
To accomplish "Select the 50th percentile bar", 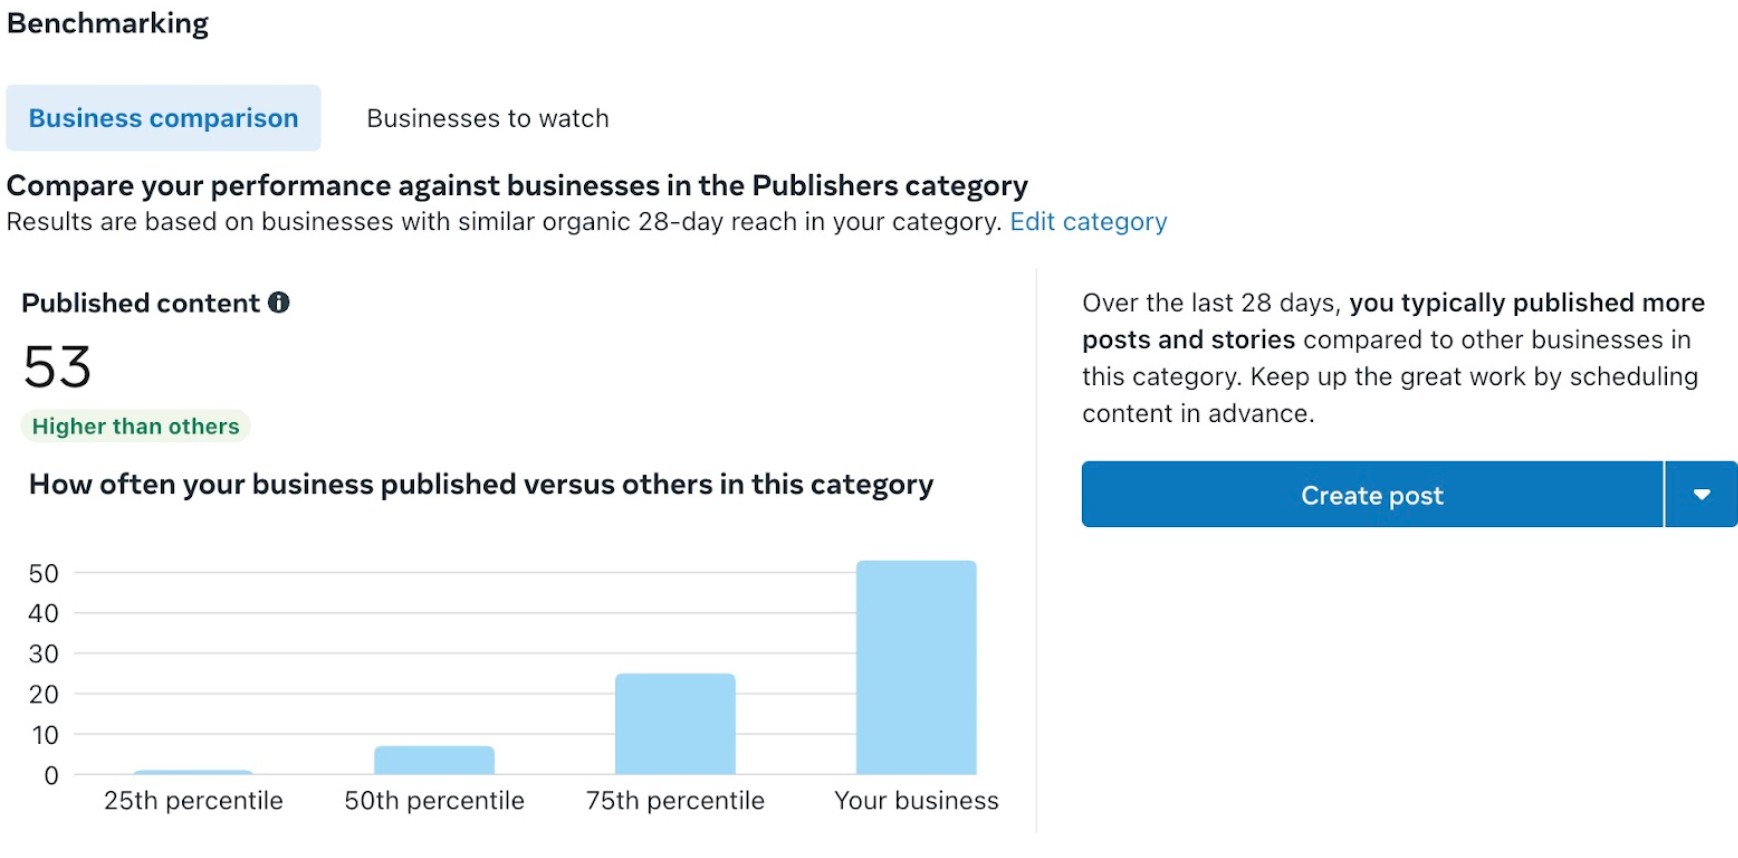I will pyautogui.click(x=434, y=760).
